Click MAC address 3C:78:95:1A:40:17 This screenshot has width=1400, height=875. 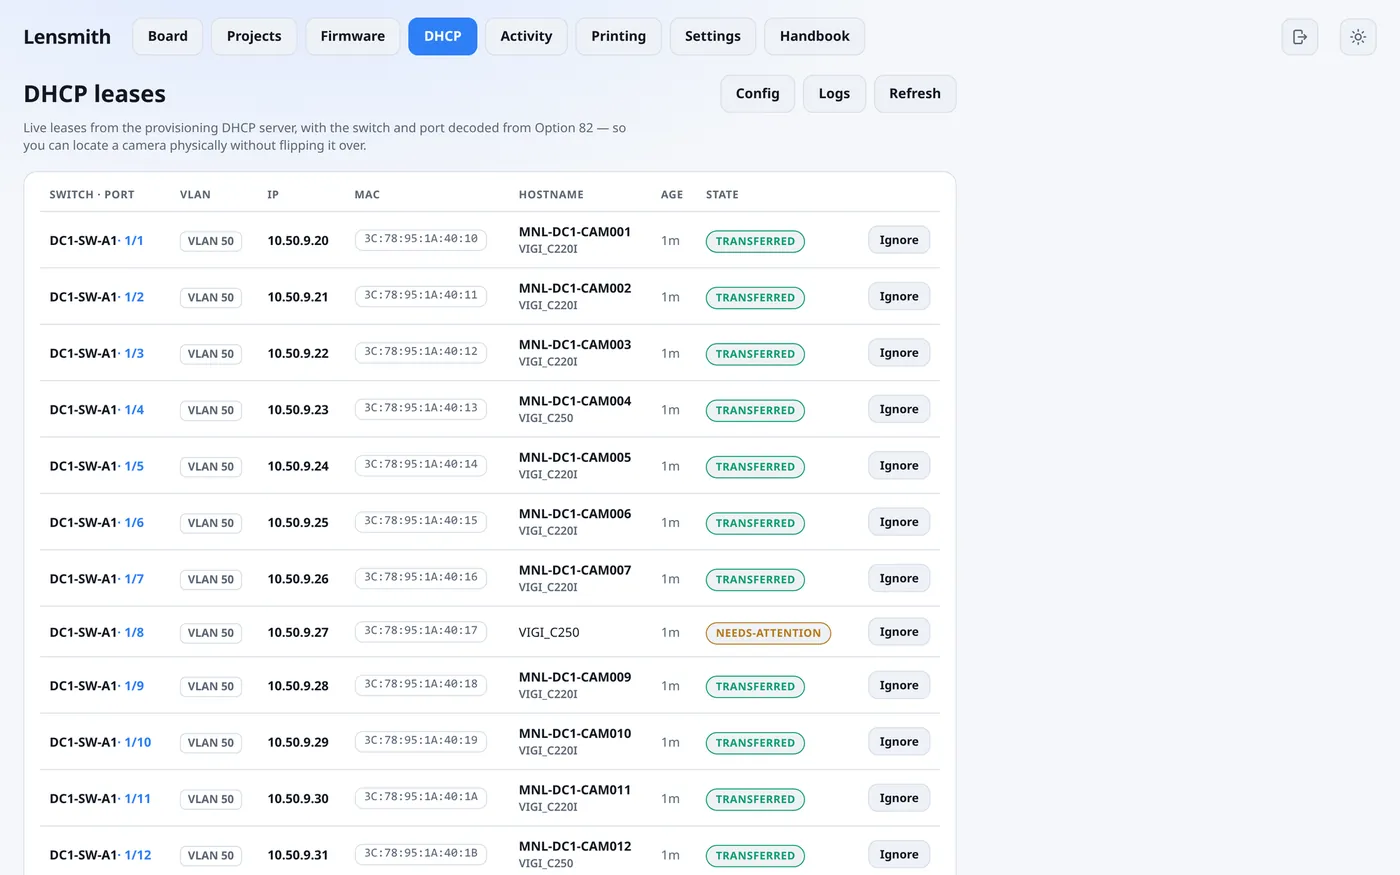click(421, 631)
